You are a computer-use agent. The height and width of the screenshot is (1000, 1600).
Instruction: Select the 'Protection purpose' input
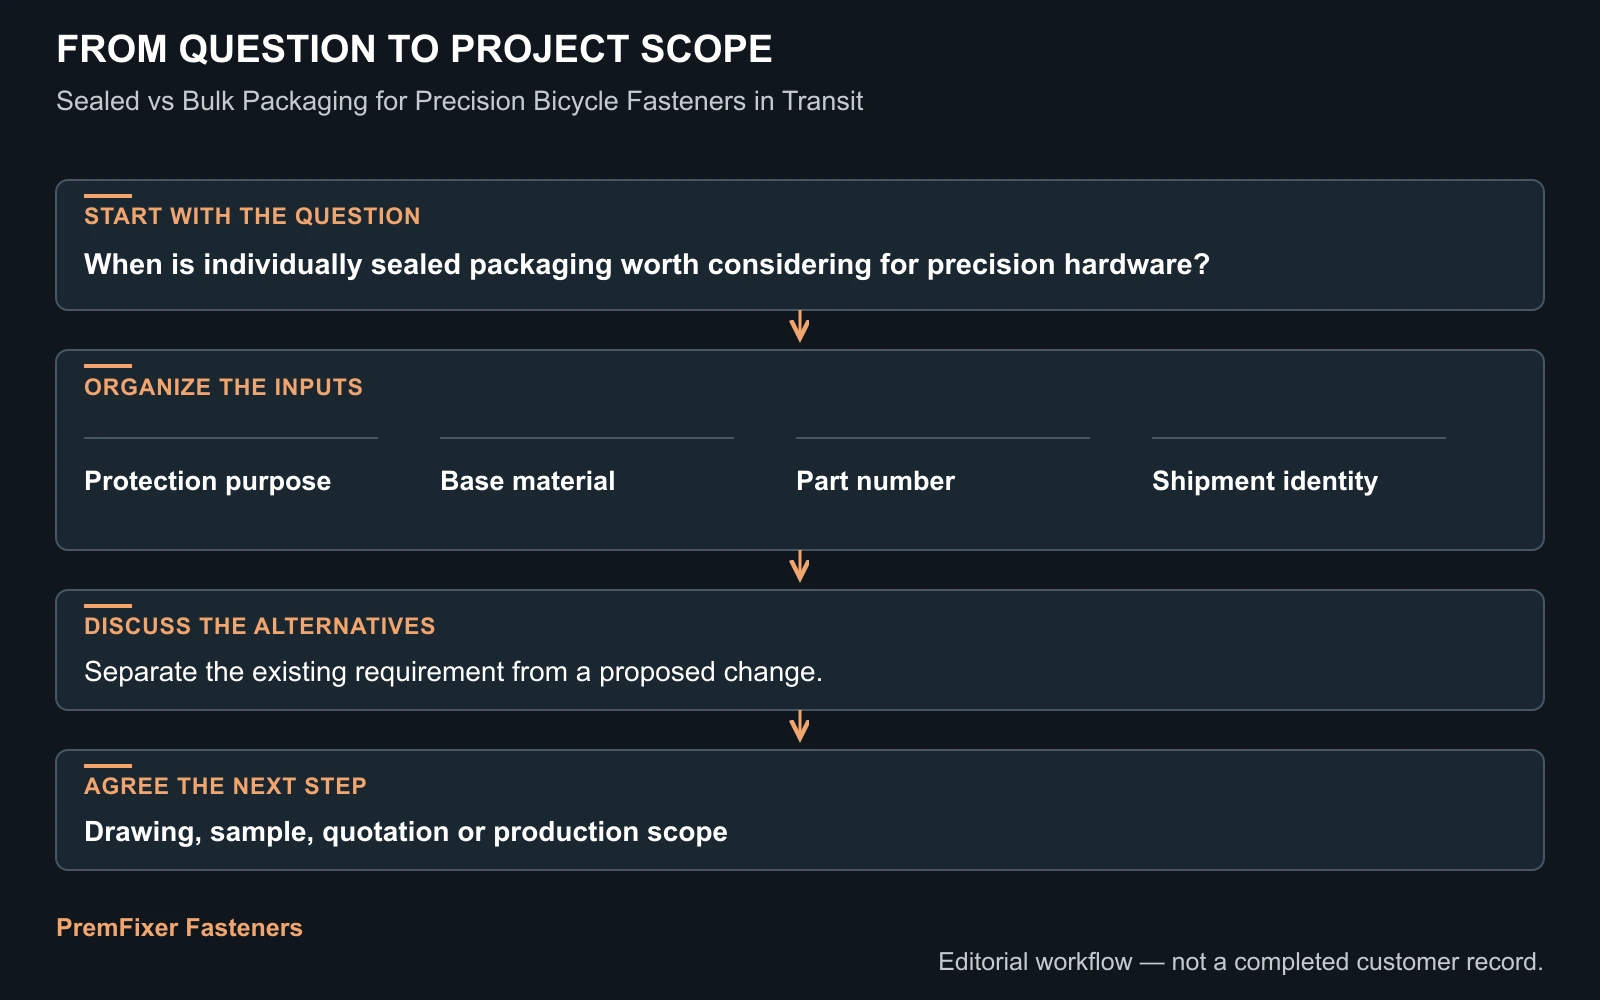tap(208, 481)
